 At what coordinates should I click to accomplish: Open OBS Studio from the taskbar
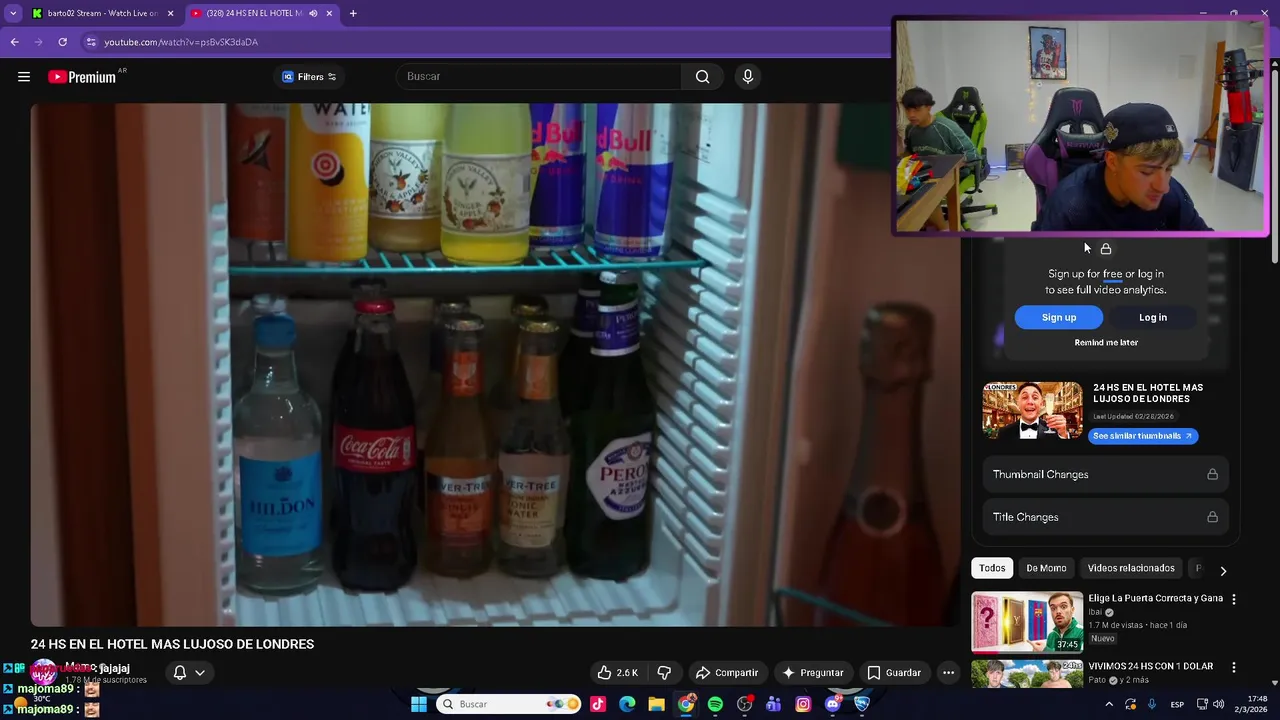click(x=744, y=704)
